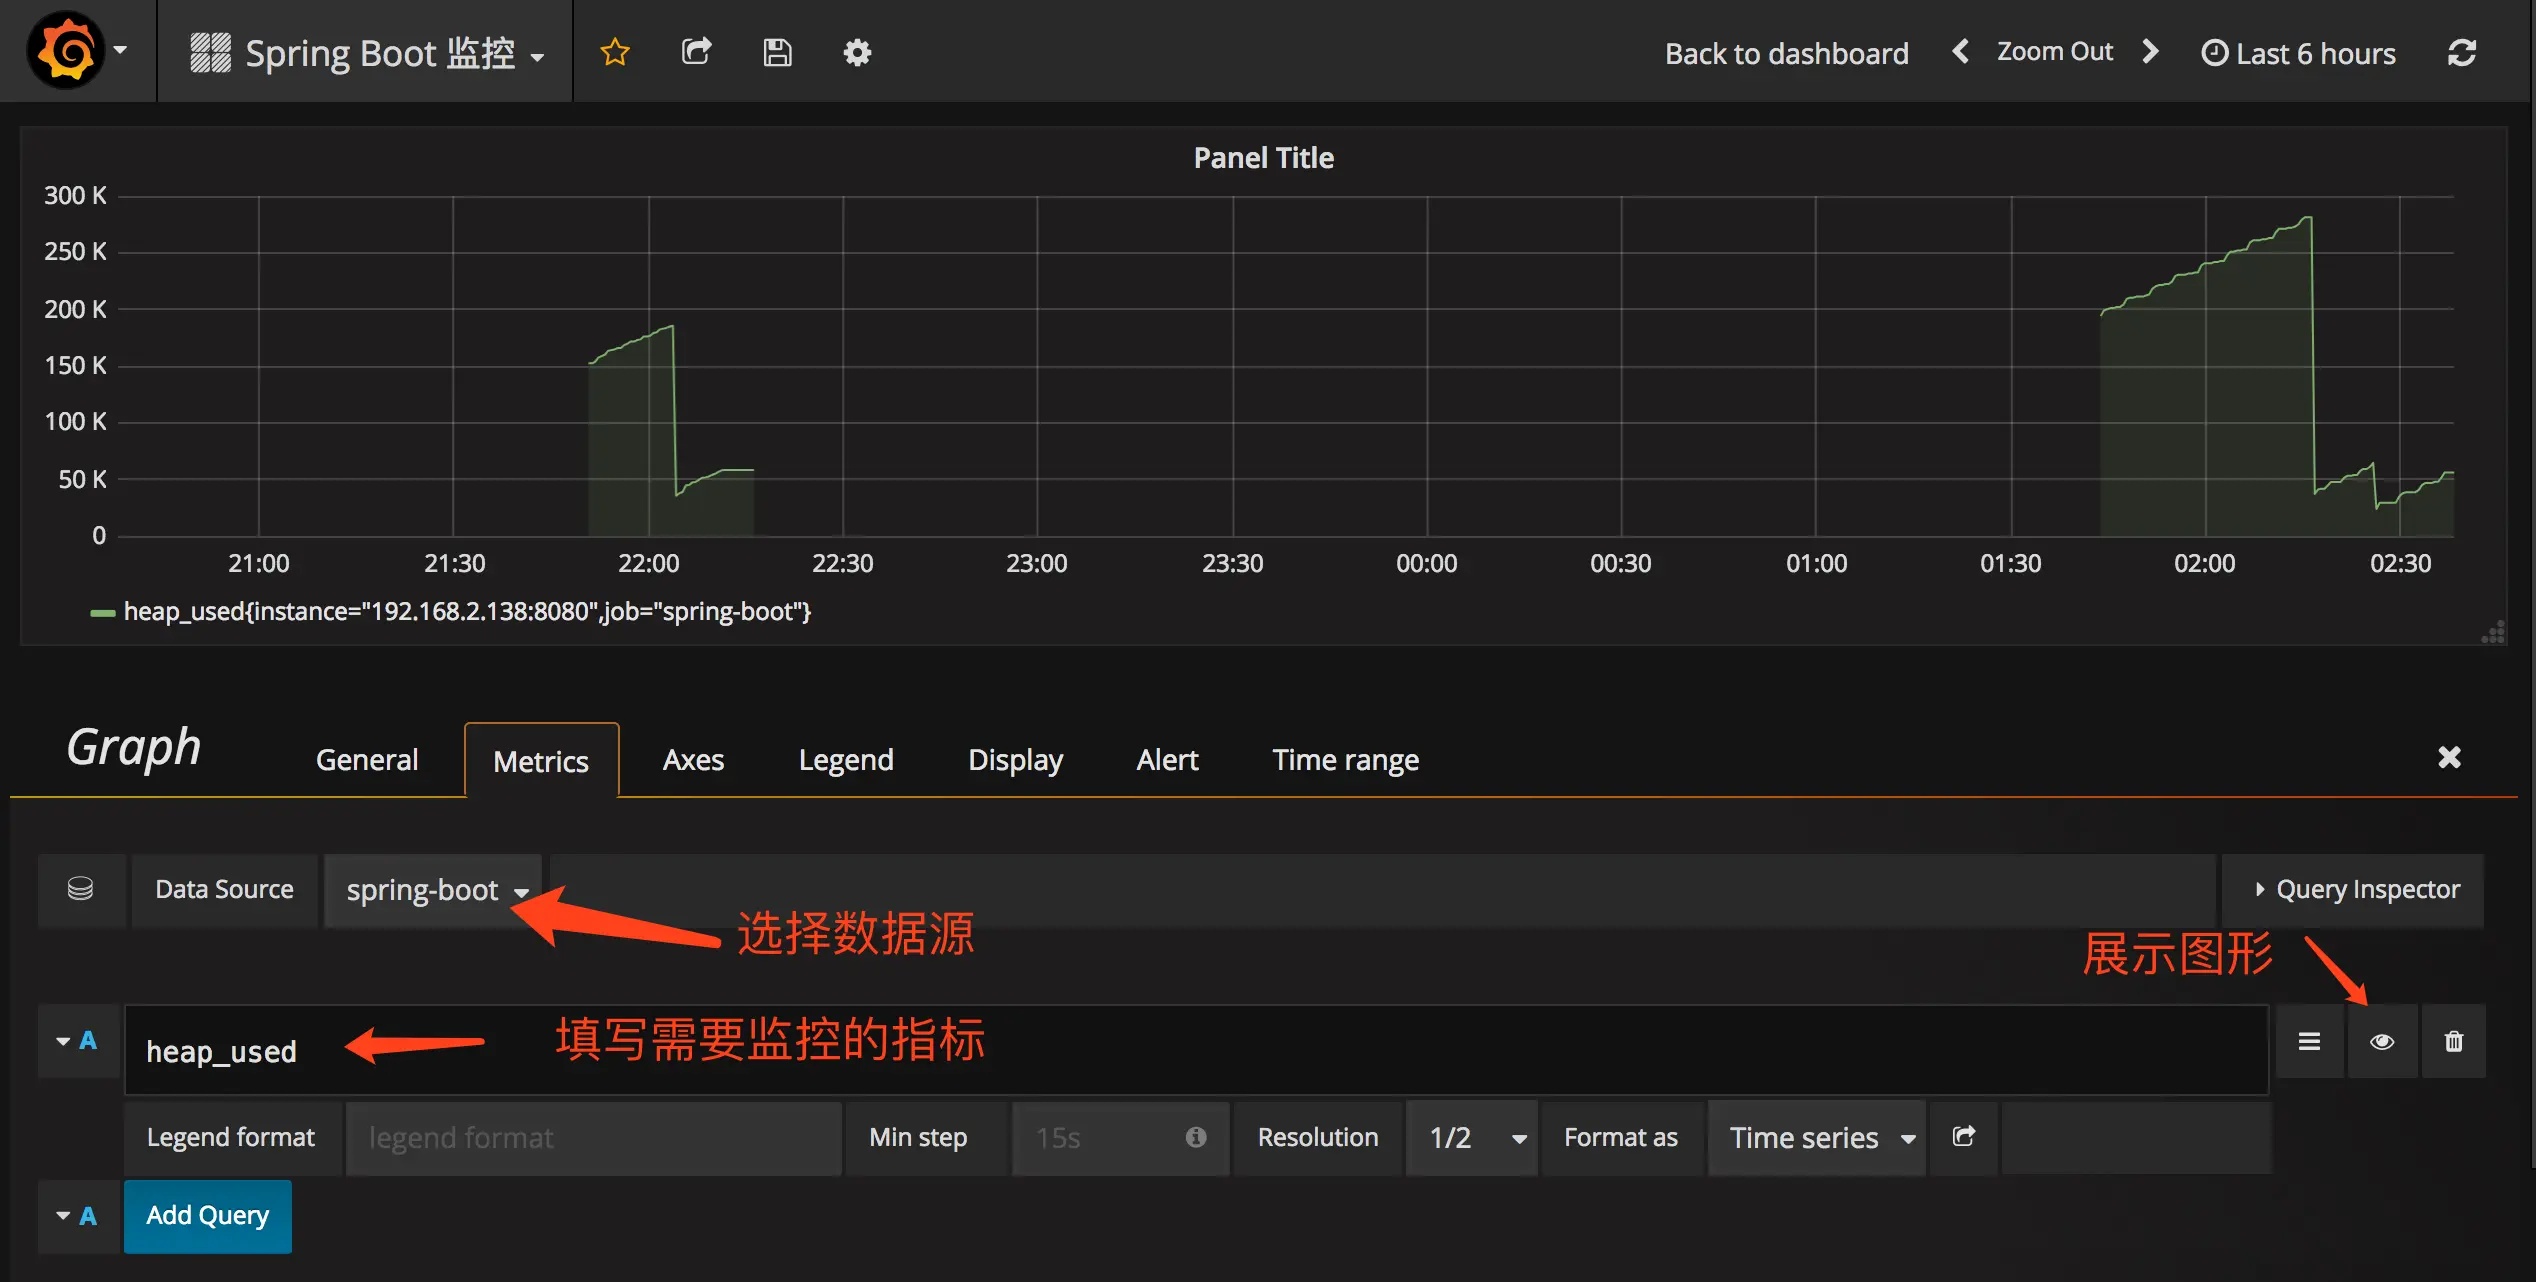Image resolution: width=2536 pixels, height=1282 pixels.
Task: Open dashboard settings gear
Action: pyautogui.click(x=857, y=52)
